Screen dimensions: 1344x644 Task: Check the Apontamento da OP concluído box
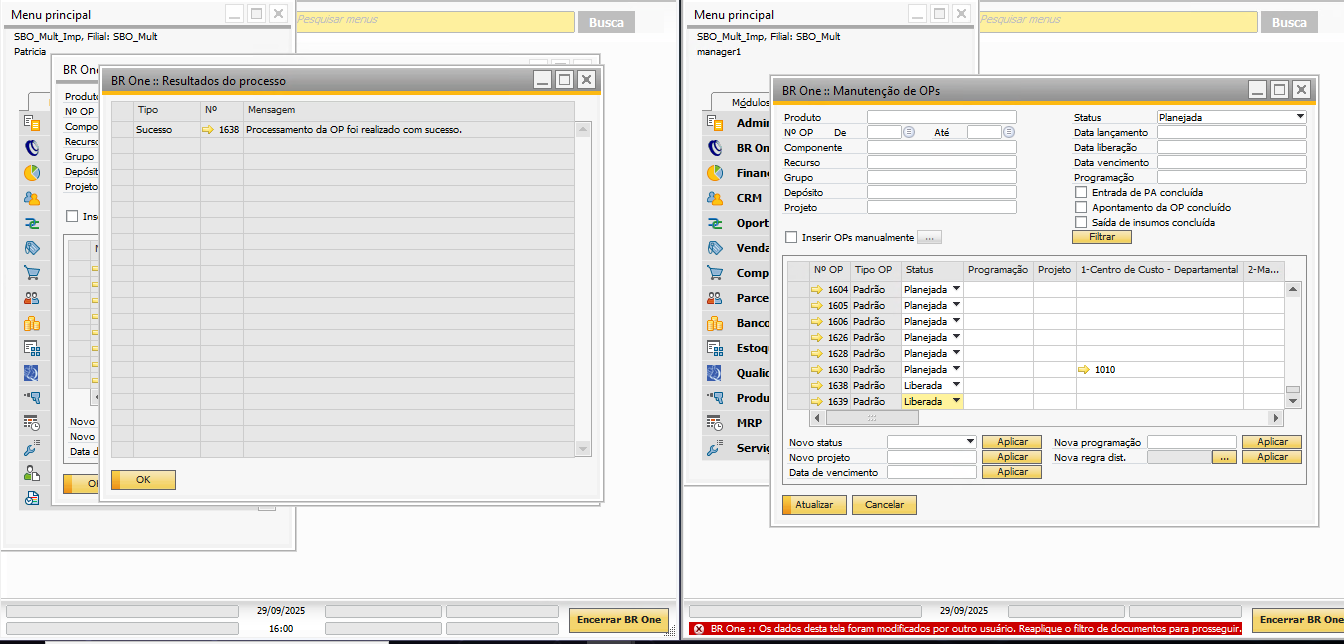pos(1081,207)
